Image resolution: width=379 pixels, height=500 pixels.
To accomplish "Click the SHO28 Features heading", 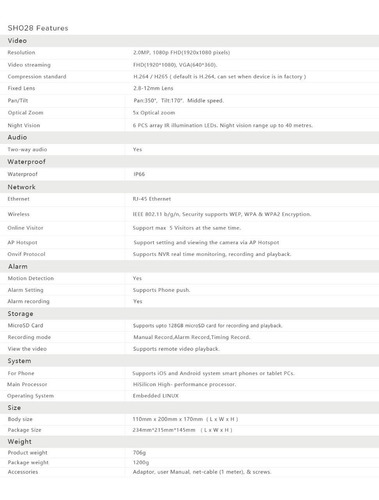I will 38,28.
